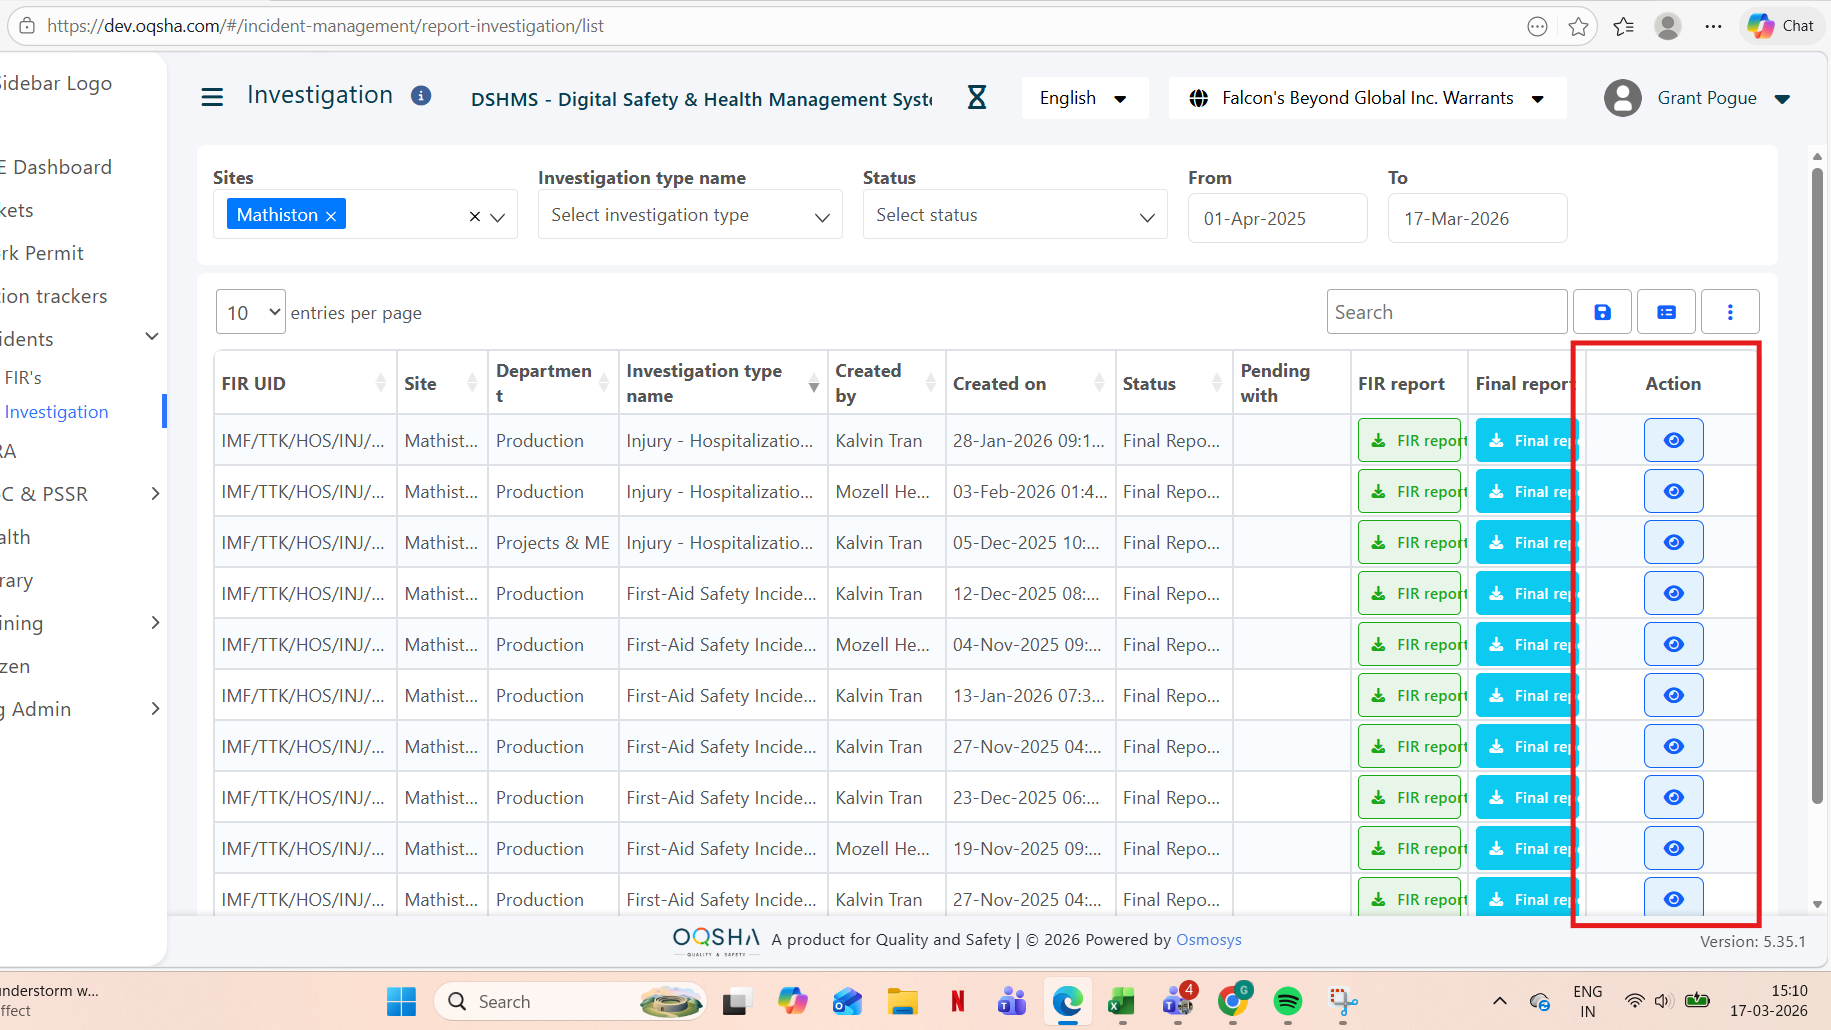Image resolution: width=1831 pixels, height=1030 pixels.
Task: Click the column view card icon
Action: pyautogui.click(x=1666, y=312)
